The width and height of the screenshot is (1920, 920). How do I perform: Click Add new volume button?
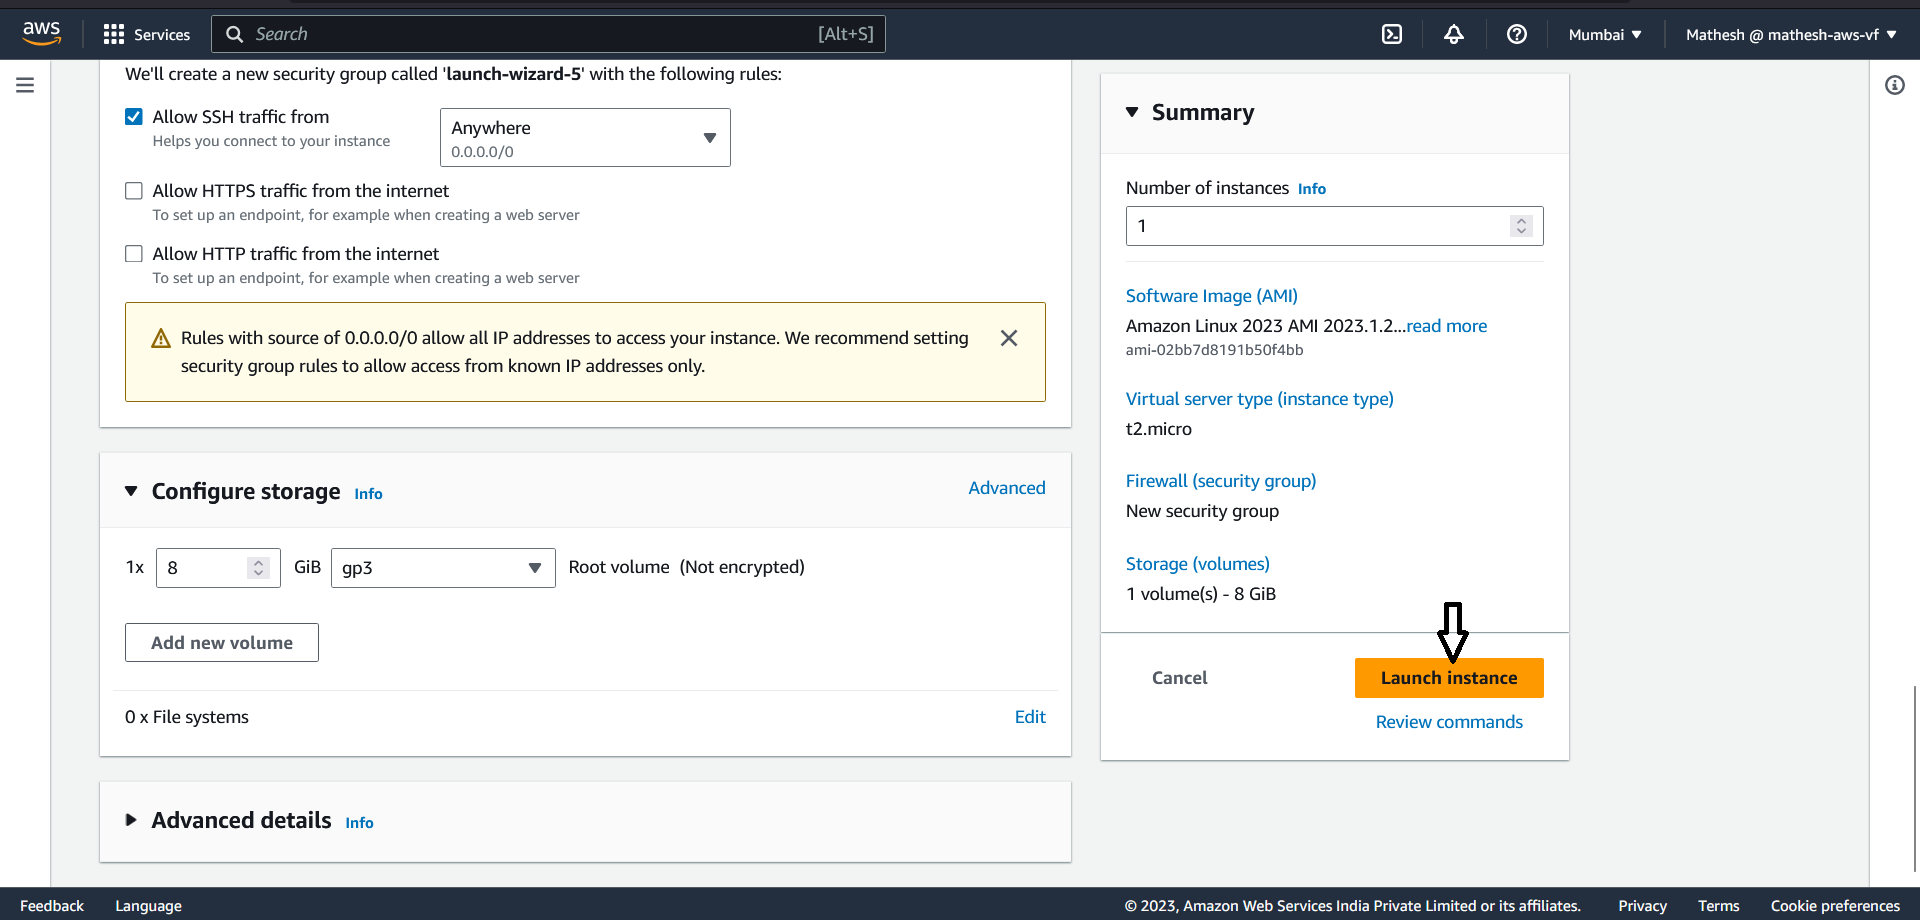click(x=222, y=643)
